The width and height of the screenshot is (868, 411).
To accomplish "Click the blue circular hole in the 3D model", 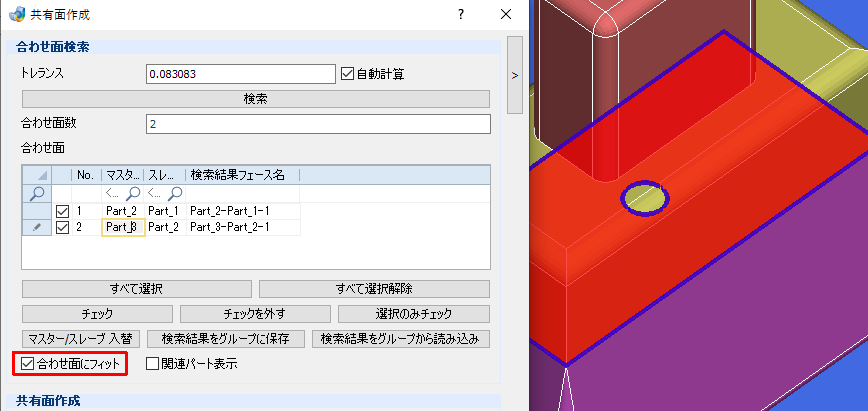I will pyautogui.click(x=645, y=197).
